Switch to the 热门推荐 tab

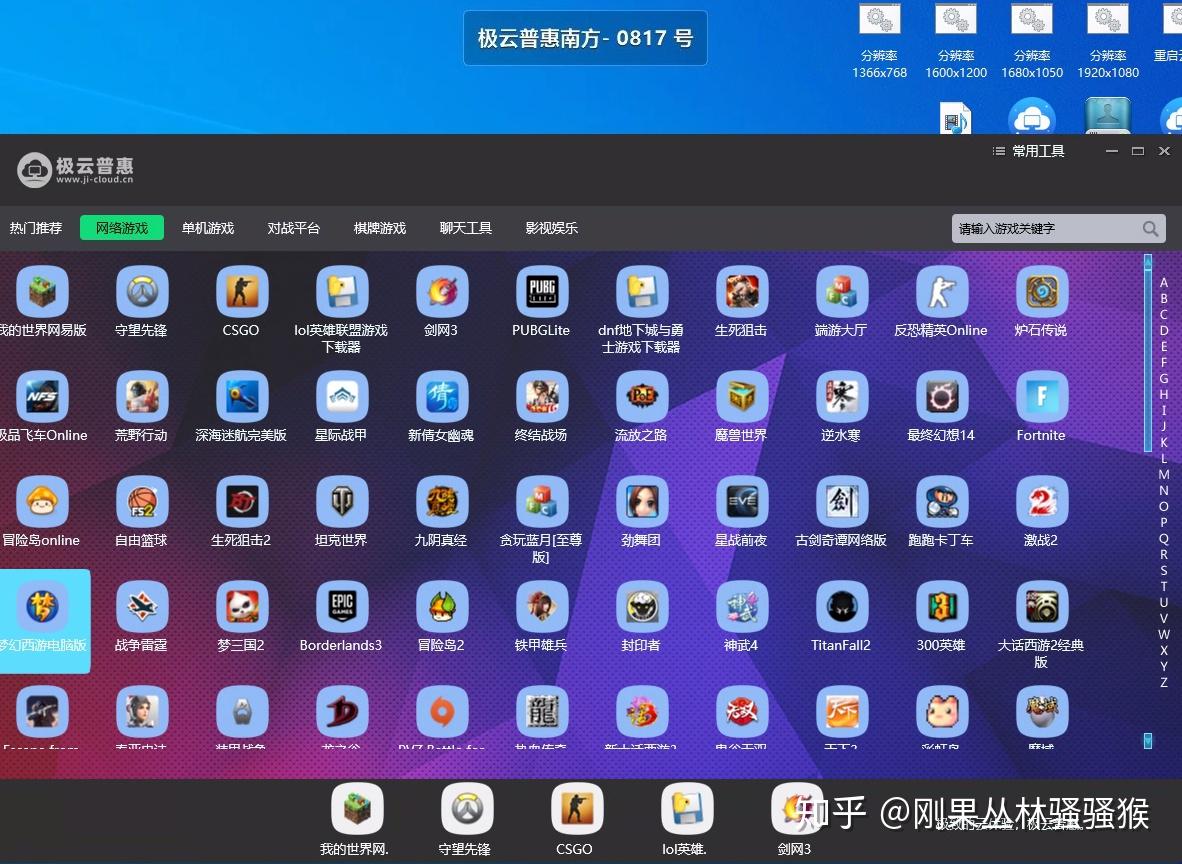35,228
